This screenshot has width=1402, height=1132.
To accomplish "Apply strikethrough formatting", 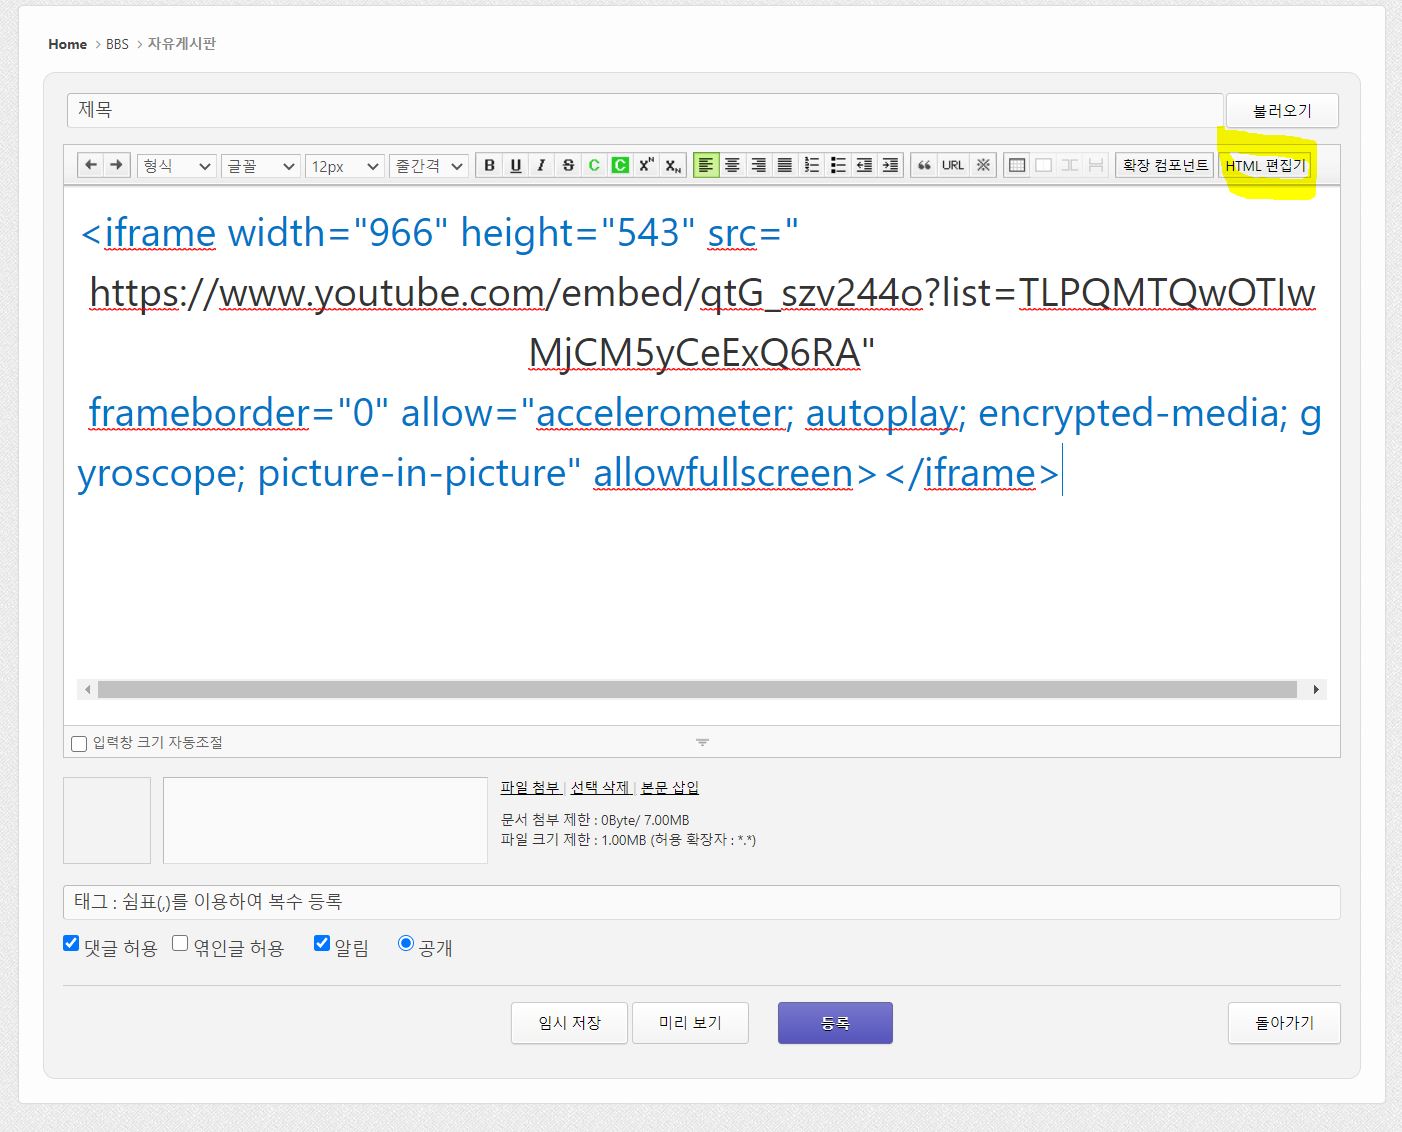I will (x=568, y=166).
